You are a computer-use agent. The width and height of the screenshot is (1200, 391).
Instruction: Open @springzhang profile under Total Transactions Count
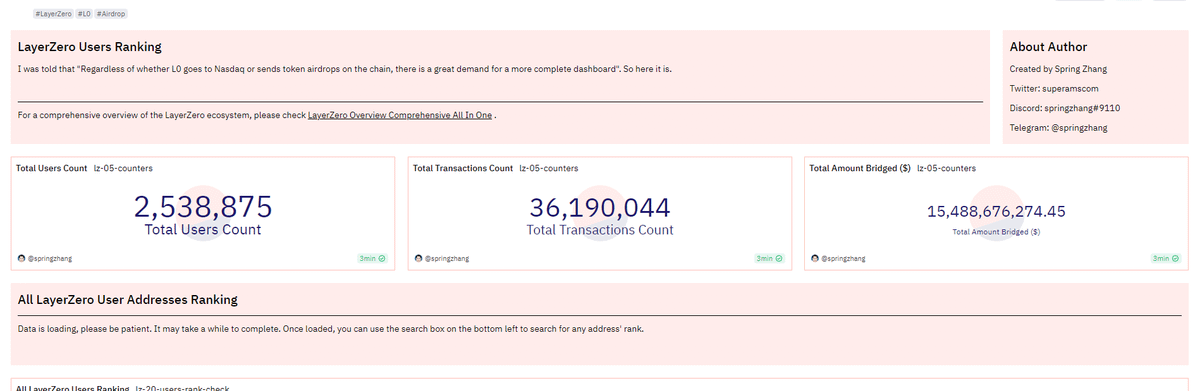(x=446, y=258)
